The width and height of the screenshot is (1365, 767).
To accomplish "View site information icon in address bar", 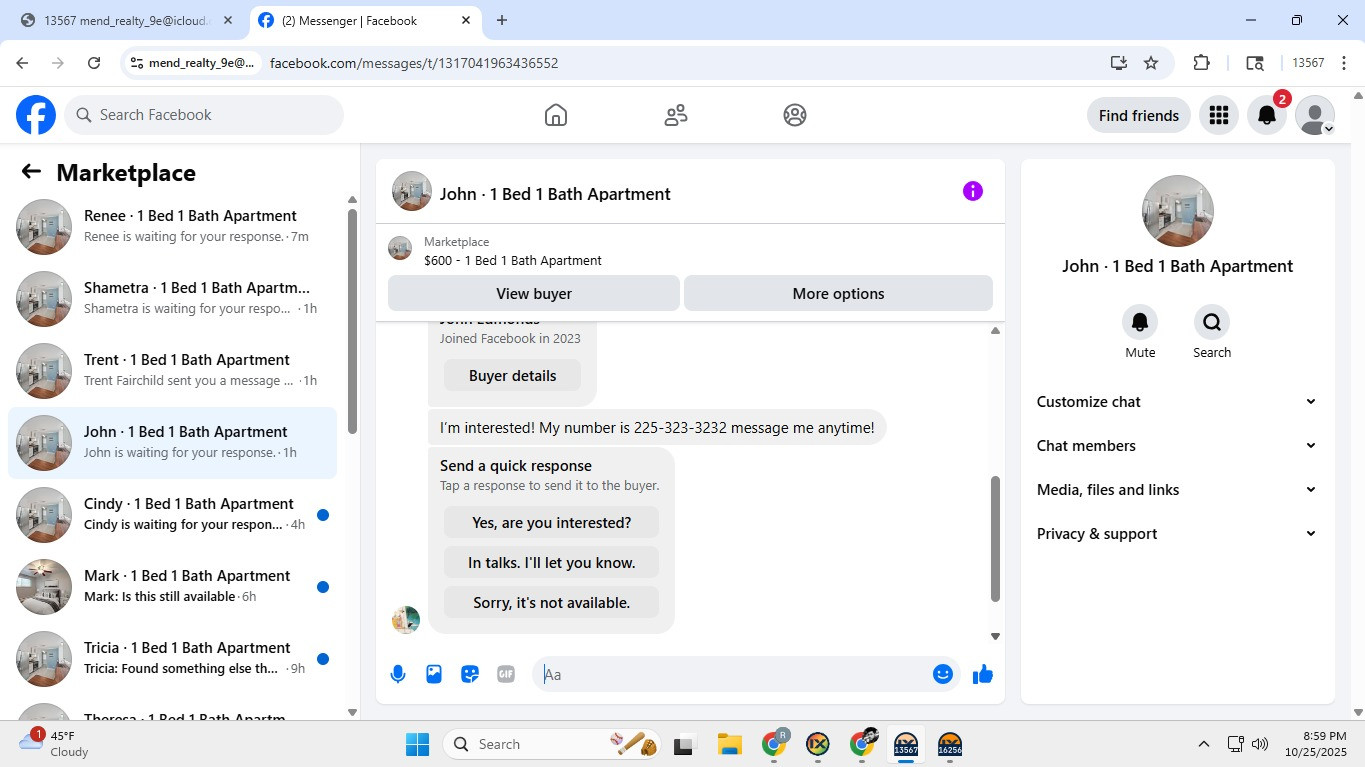I will (137, 63).
